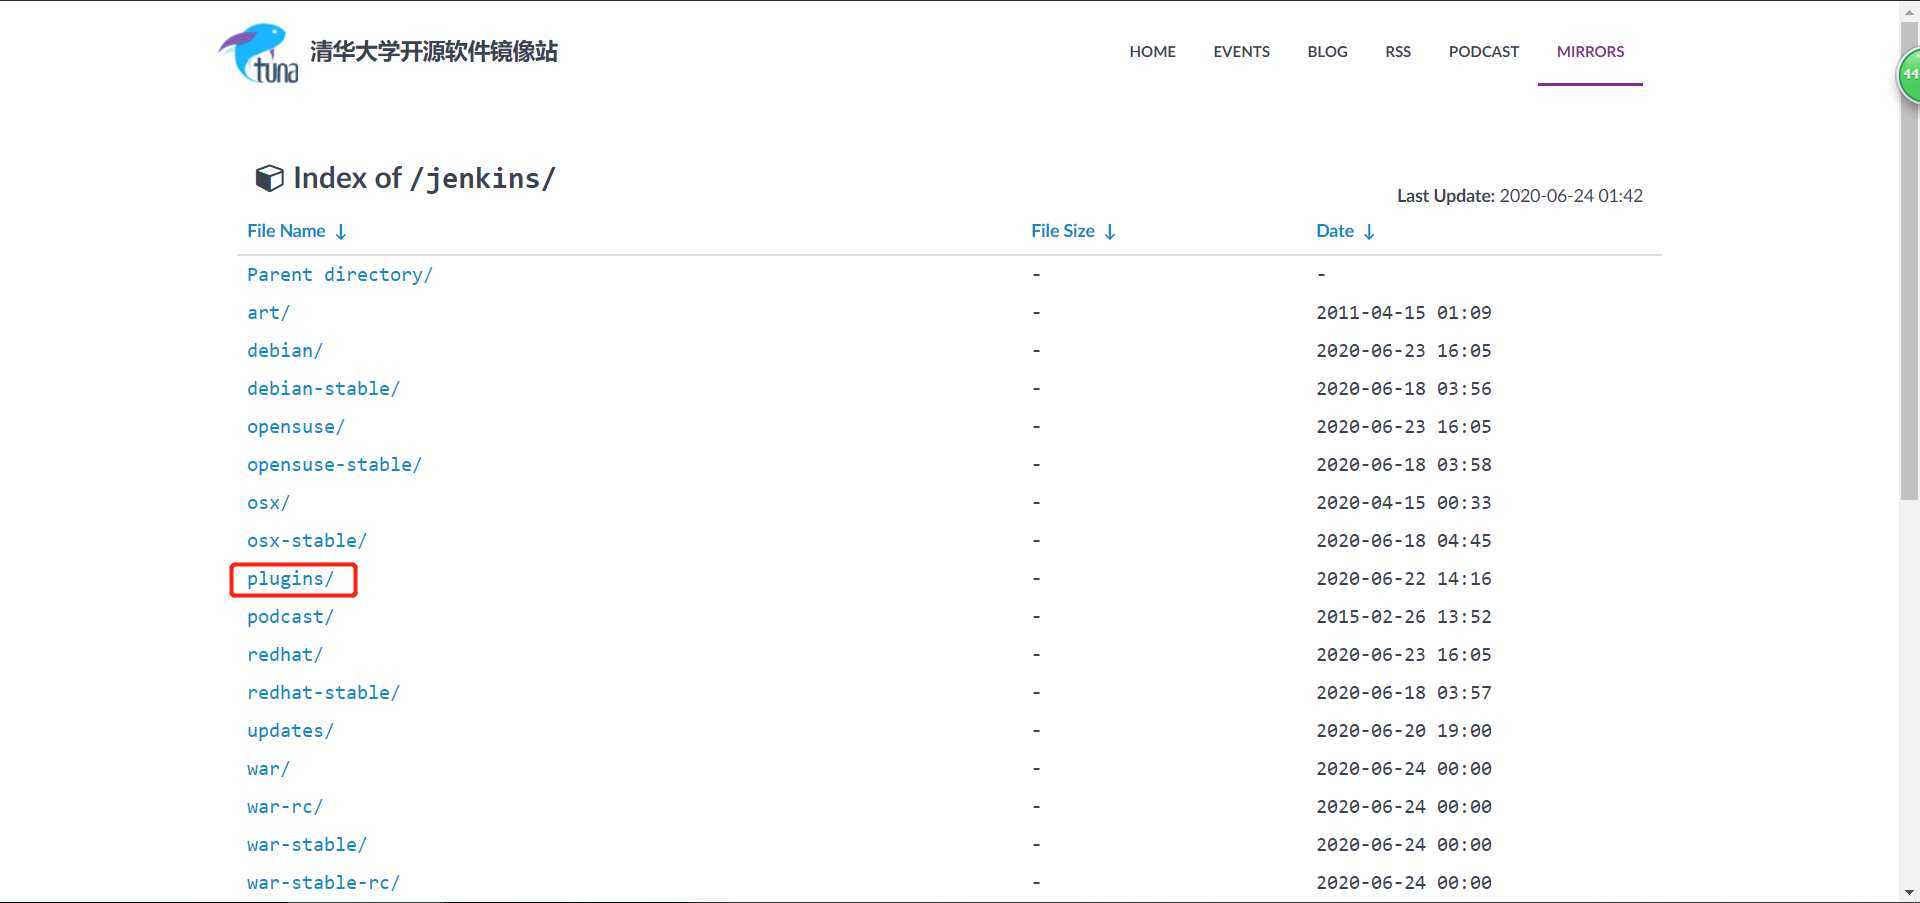Open the HOME nav item

pos(1152,52)
